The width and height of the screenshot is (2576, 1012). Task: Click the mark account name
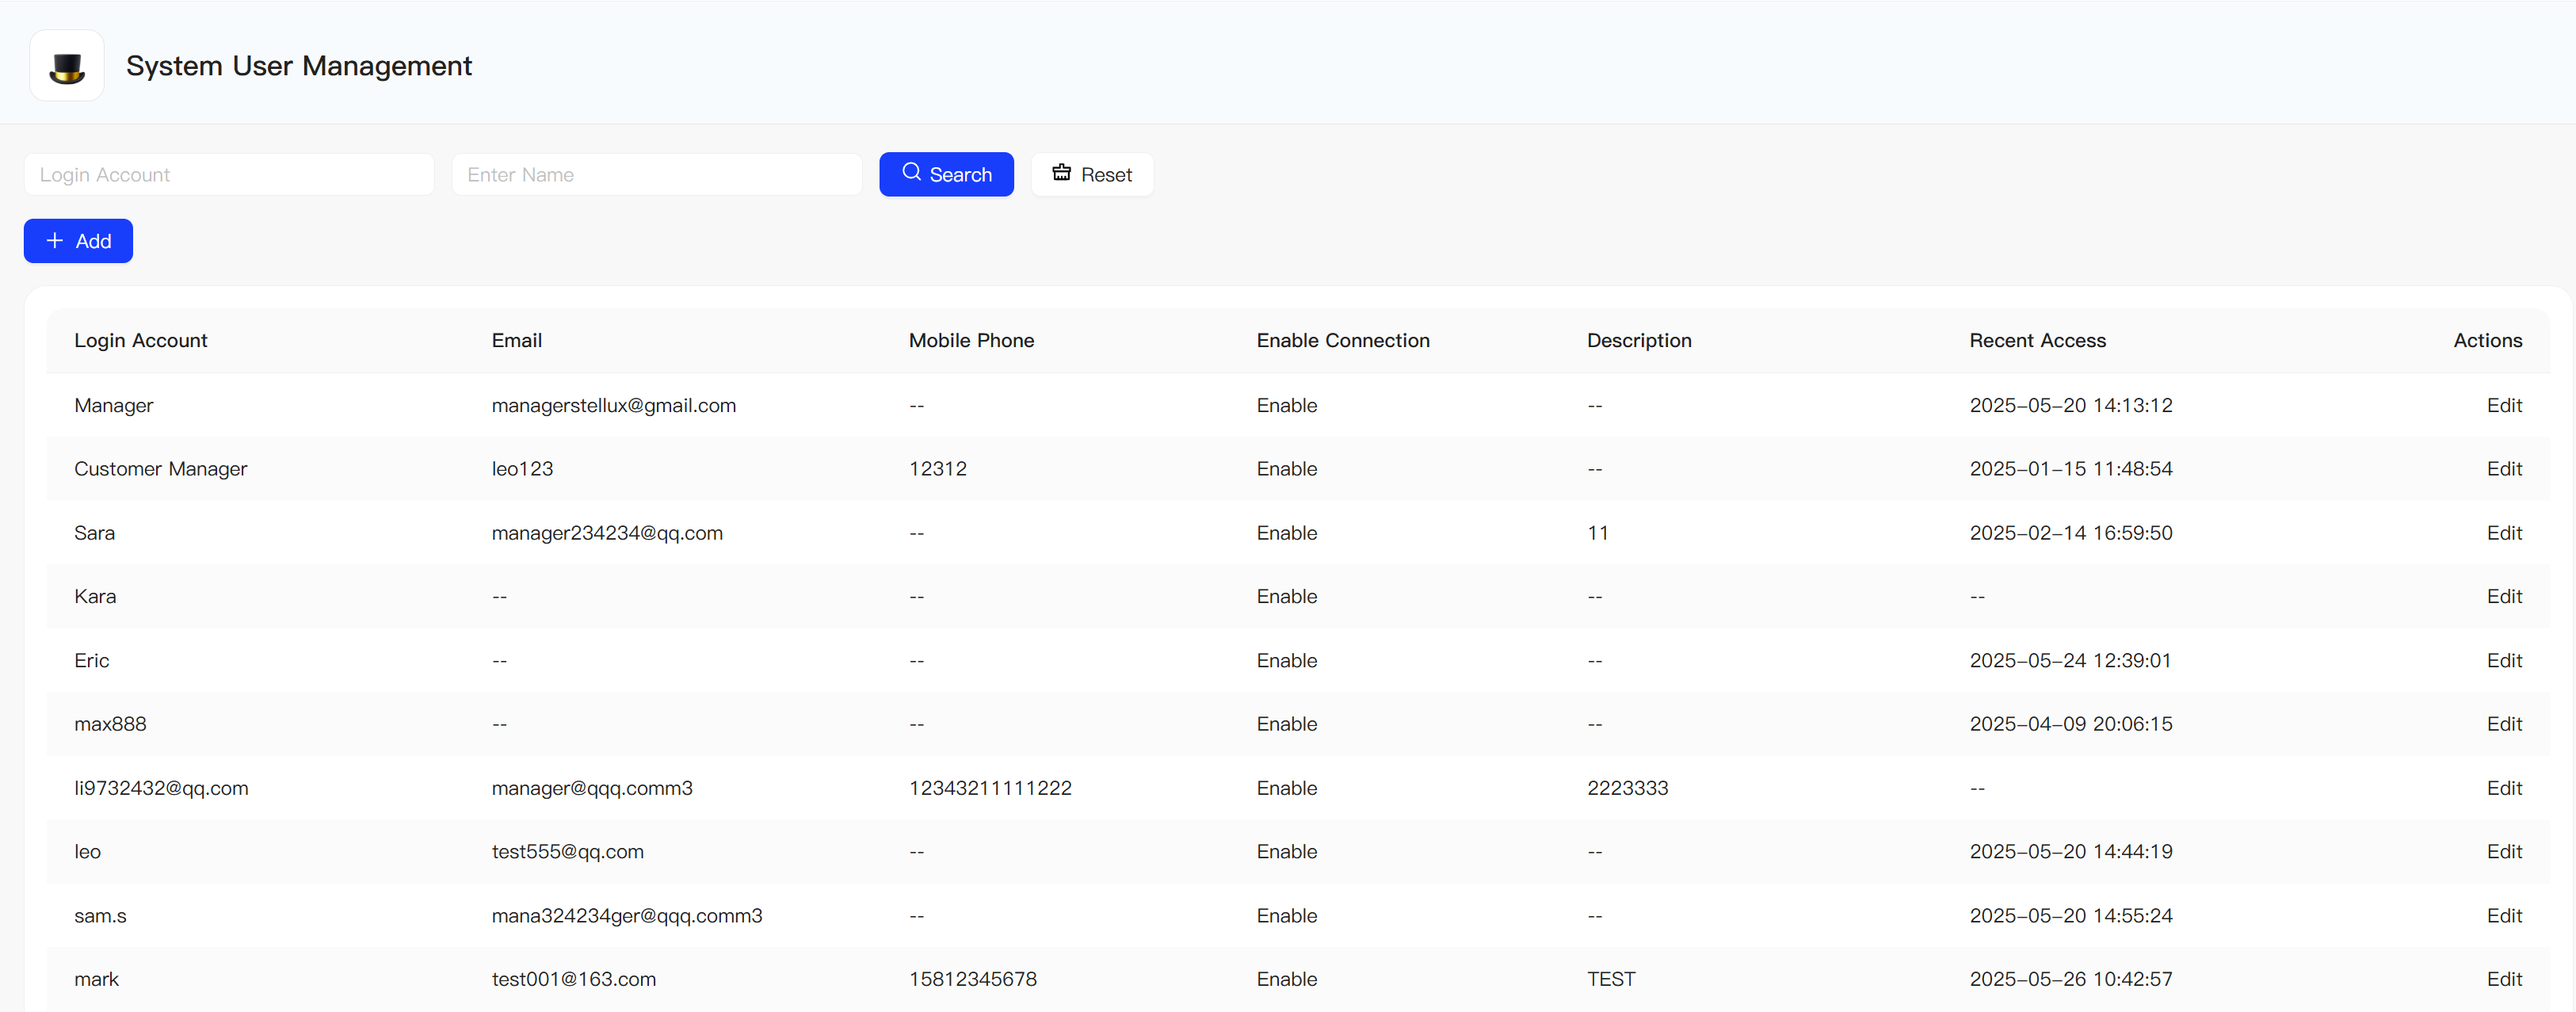(x=96, y=979)
